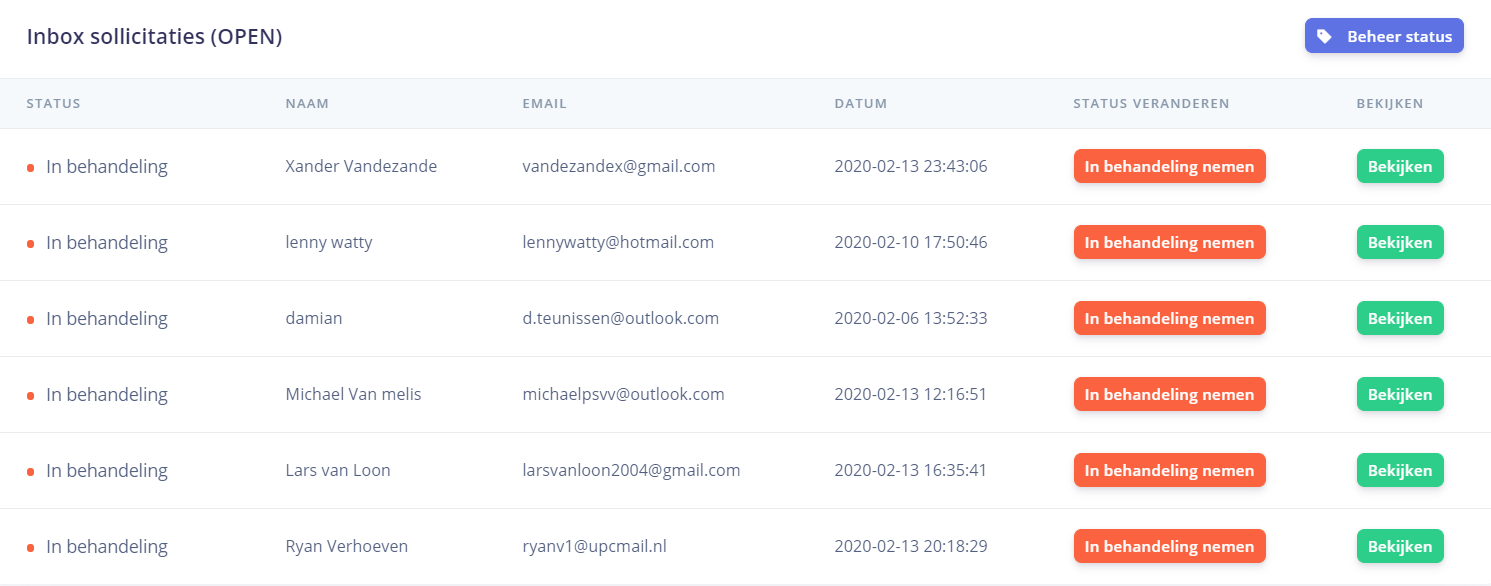Click the tag icon in Beheer status
The image size is (1491, 586).
pos(1324,36)
